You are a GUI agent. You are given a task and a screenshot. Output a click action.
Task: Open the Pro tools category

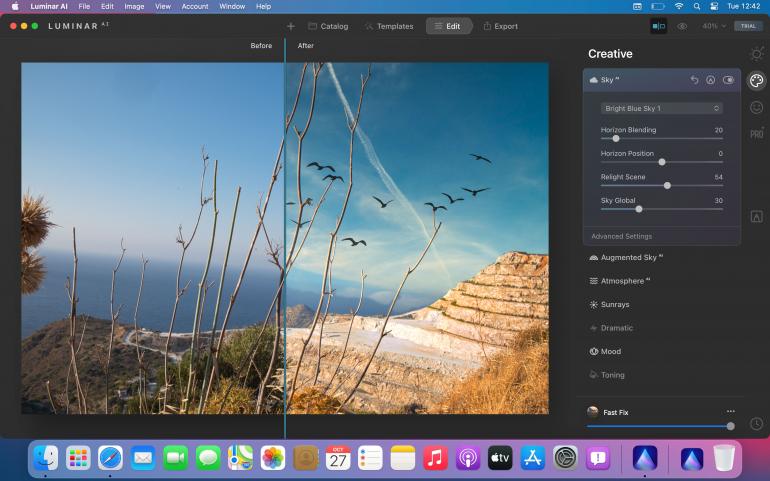(x=756, y=133)
